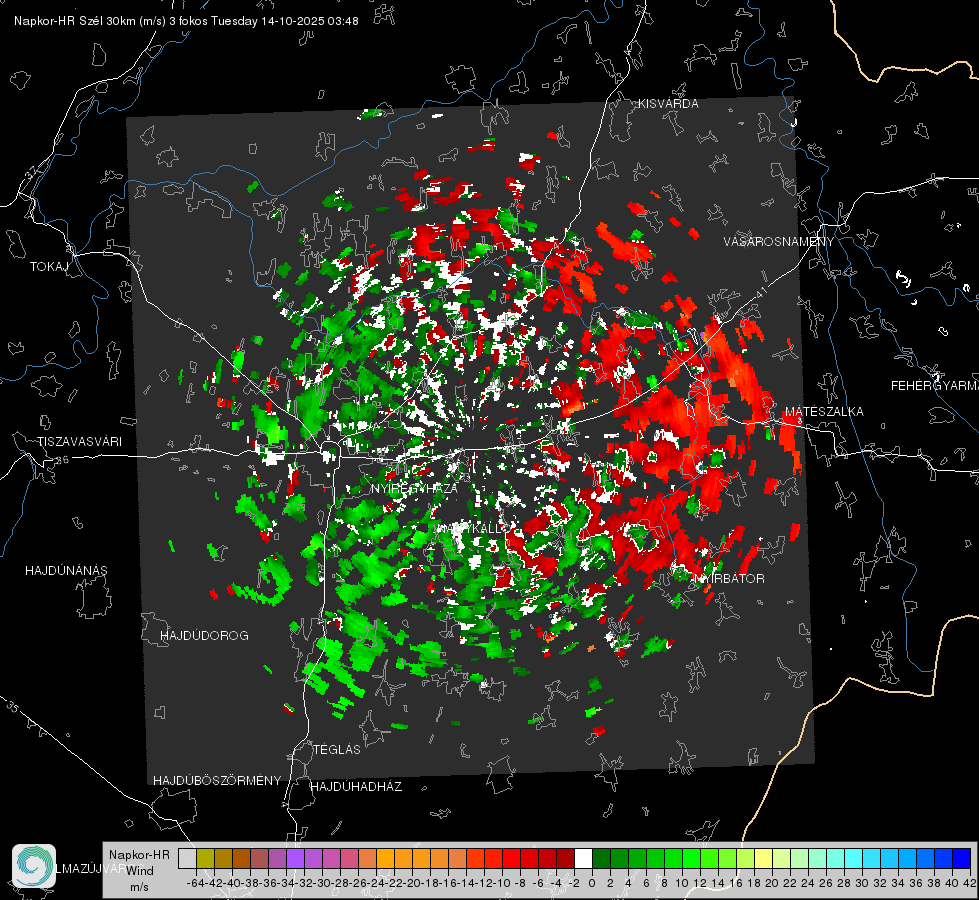The image size is (979, 900).
Task: Click the radar title text with timestamp 03:48
Action: pos(186,21)
